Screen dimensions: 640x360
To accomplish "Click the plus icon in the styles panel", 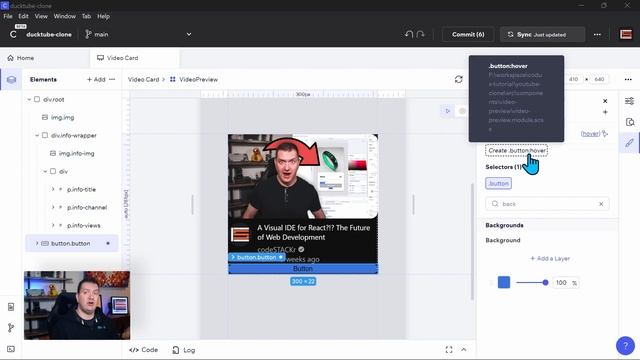I will point(605,112).
